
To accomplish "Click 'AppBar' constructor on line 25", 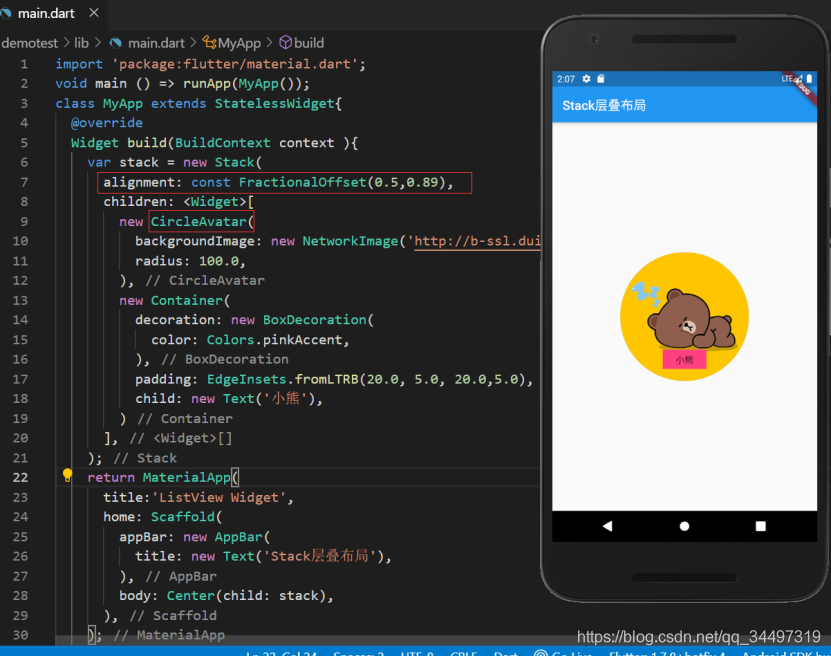I will (x=238, y=537).
